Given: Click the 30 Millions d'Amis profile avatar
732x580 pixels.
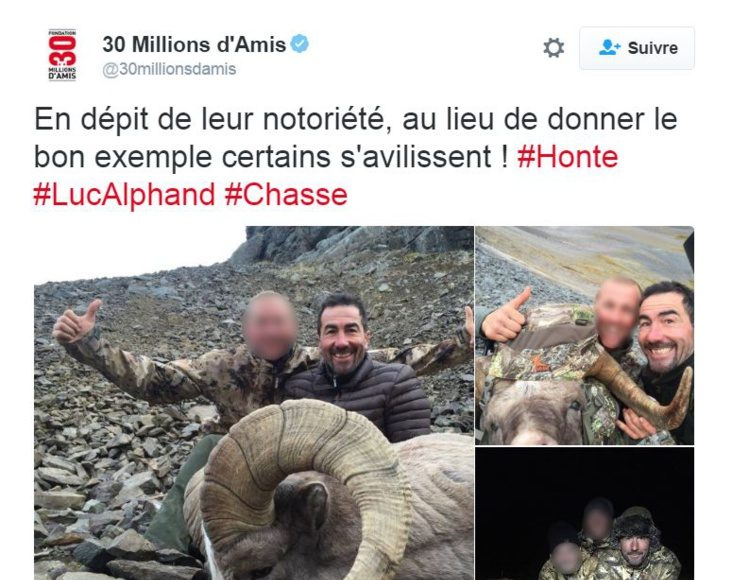Looking at the screenshot, I should [x=62, y=55].
